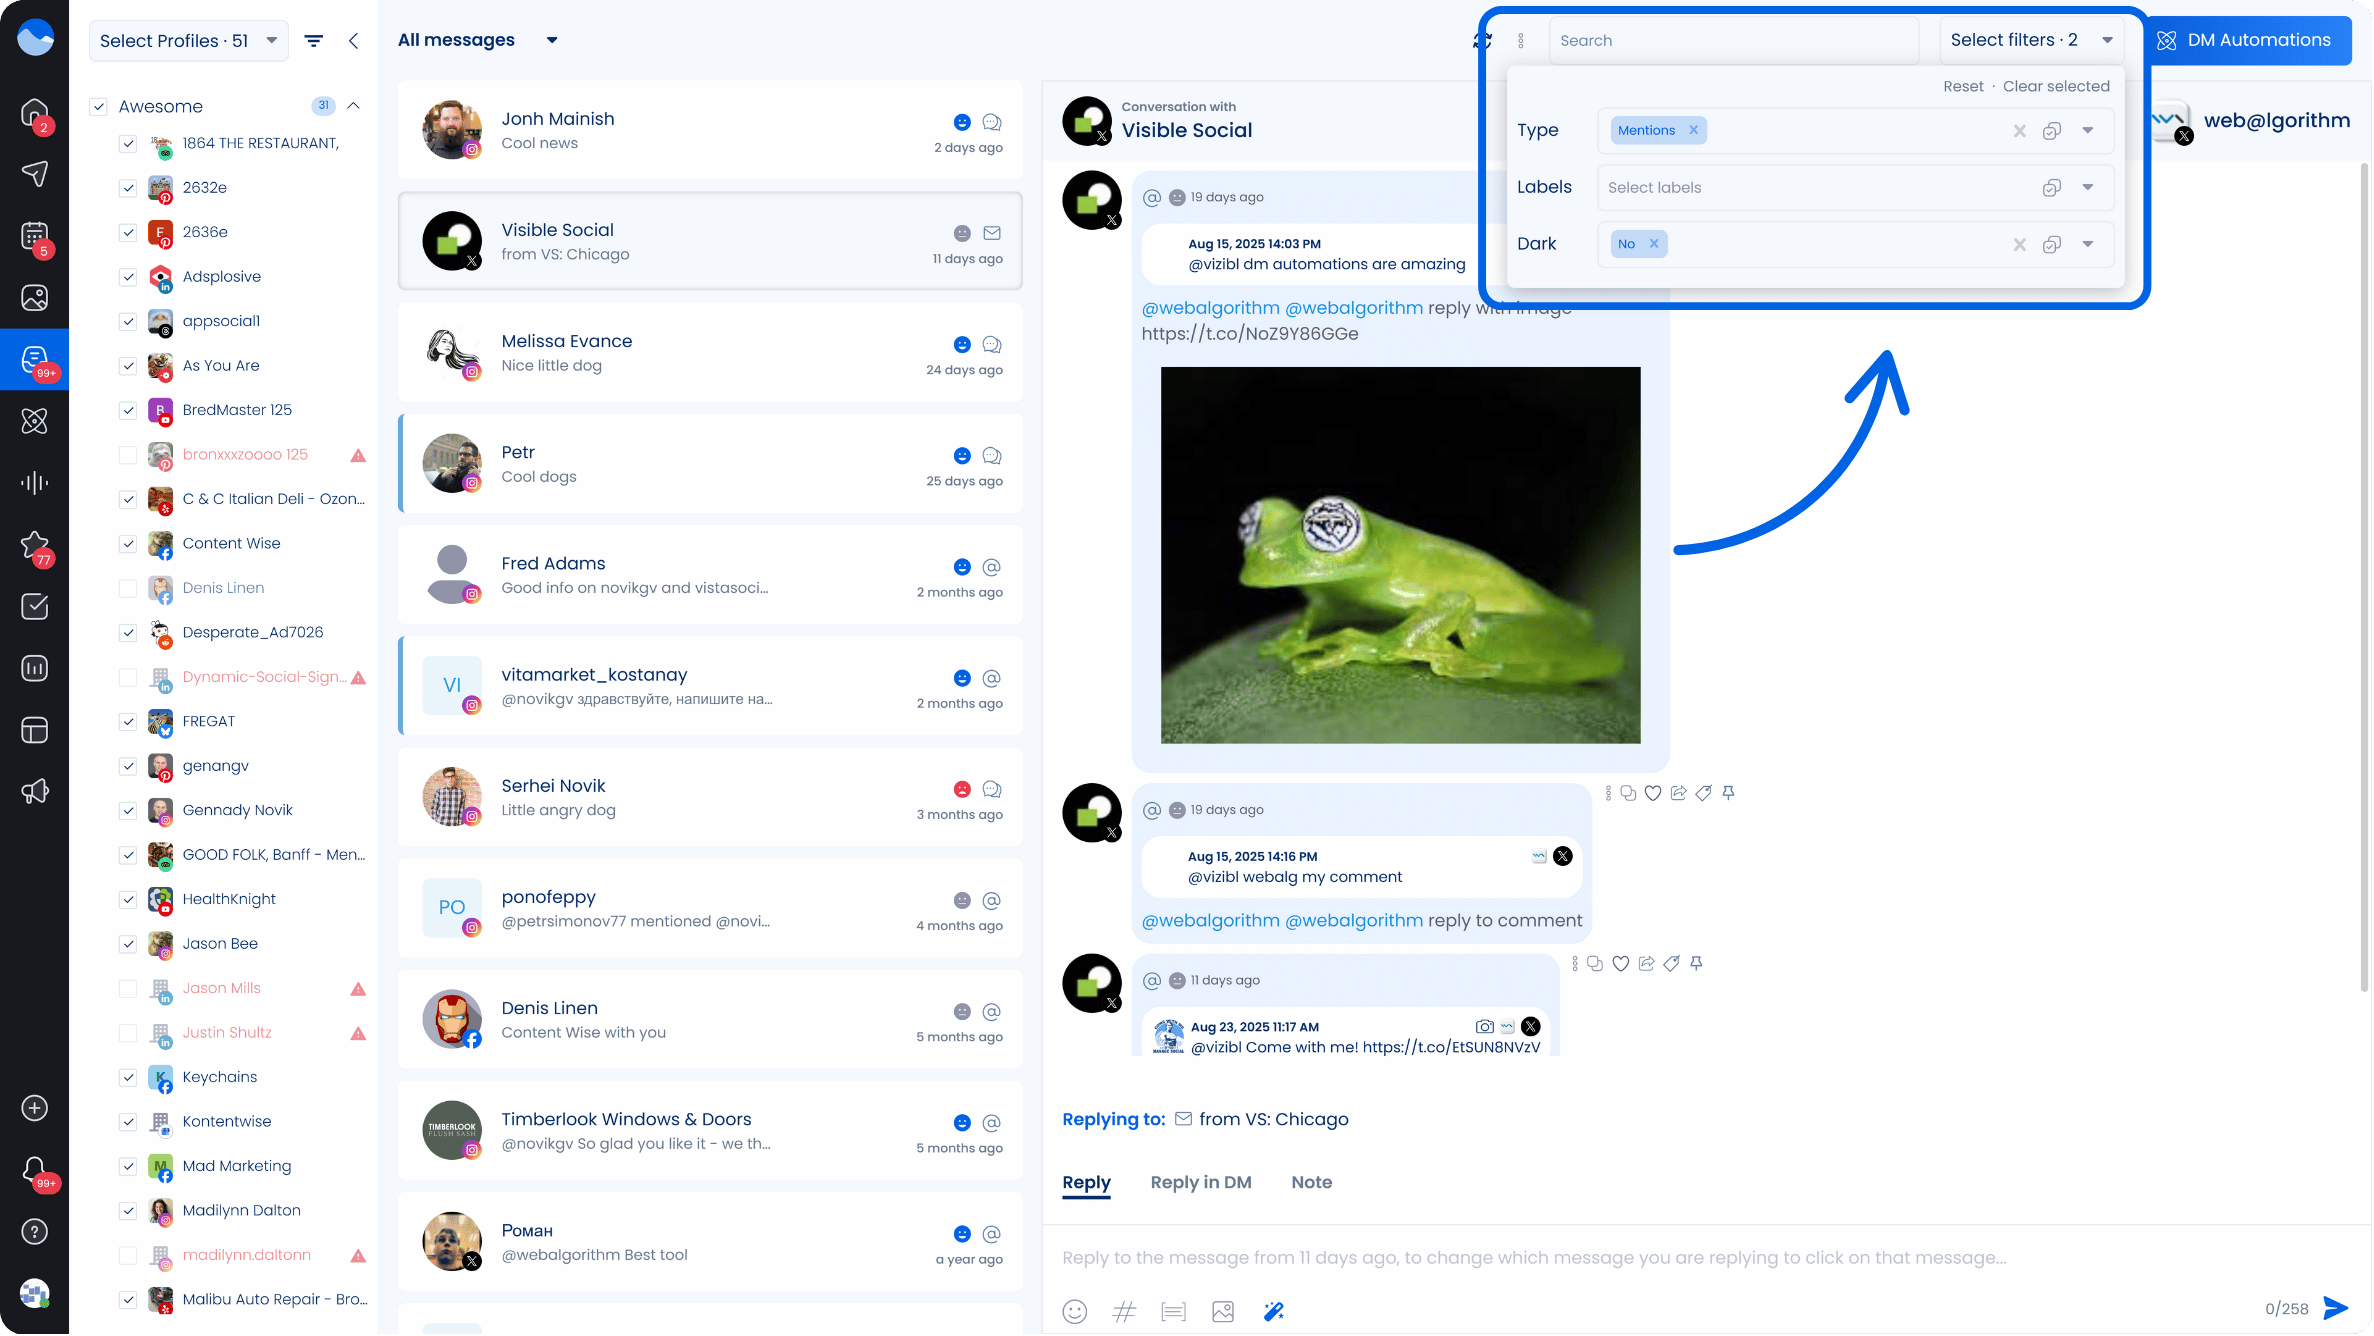
Task: Expand the Type filter dropdown arrow
Action: (2089, 131)
